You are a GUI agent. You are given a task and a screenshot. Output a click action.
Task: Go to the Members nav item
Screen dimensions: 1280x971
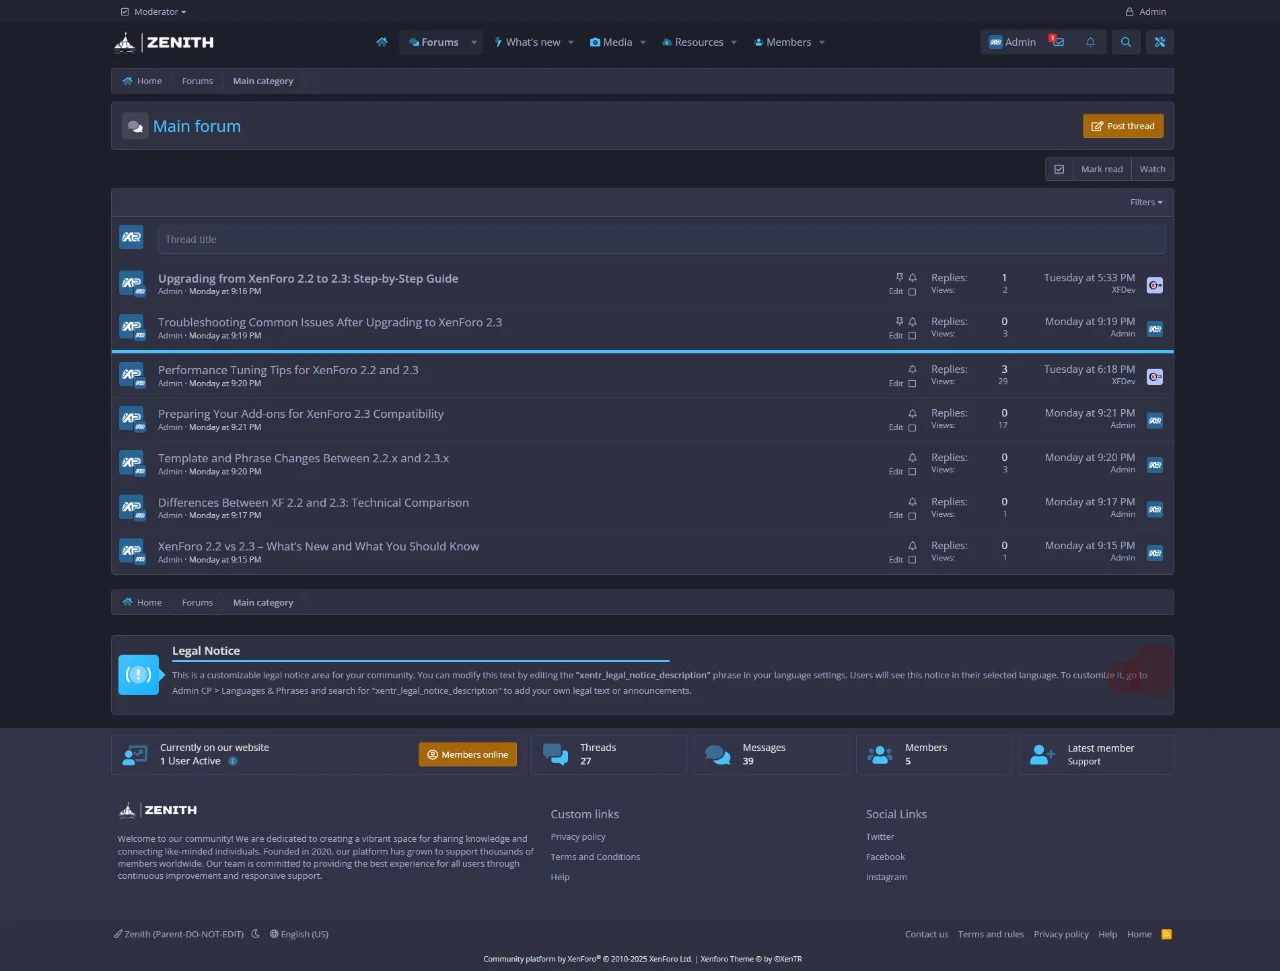(x=788, y=42)
